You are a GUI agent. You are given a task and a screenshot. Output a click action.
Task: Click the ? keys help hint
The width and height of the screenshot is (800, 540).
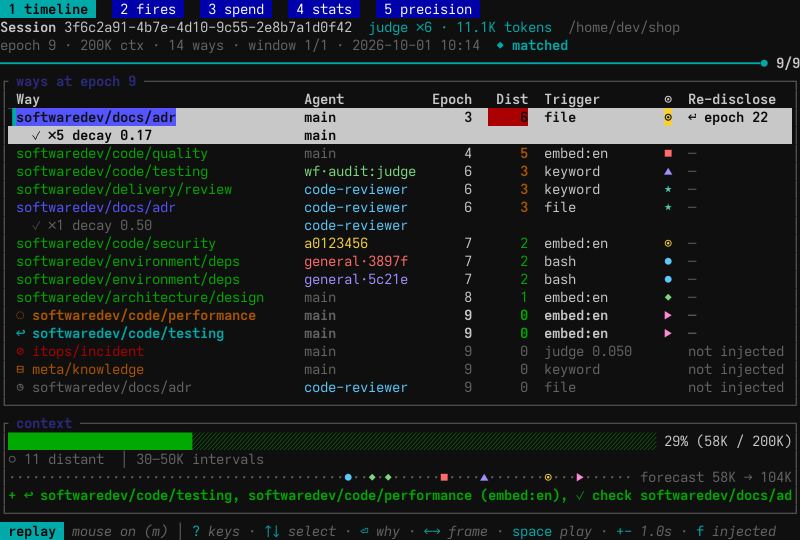point(216,531)
